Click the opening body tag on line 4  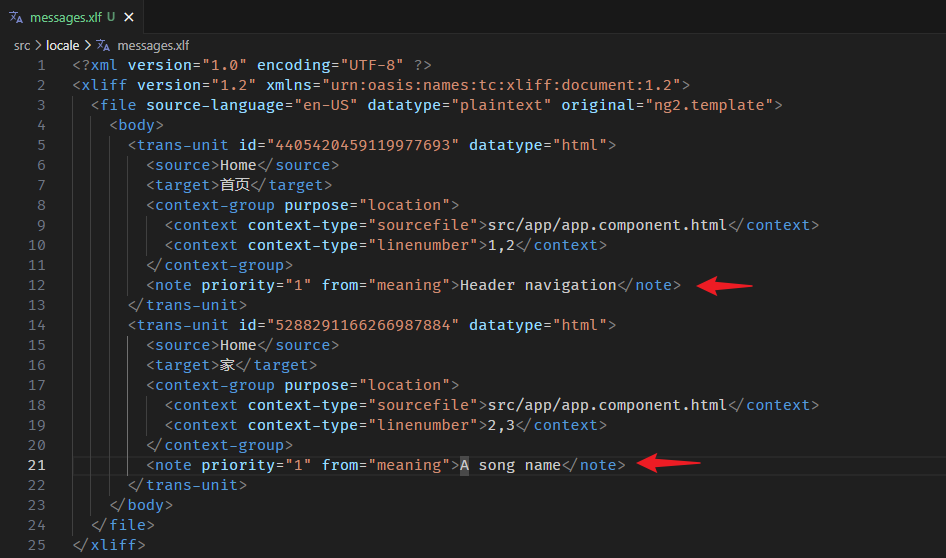click(136, 125)
